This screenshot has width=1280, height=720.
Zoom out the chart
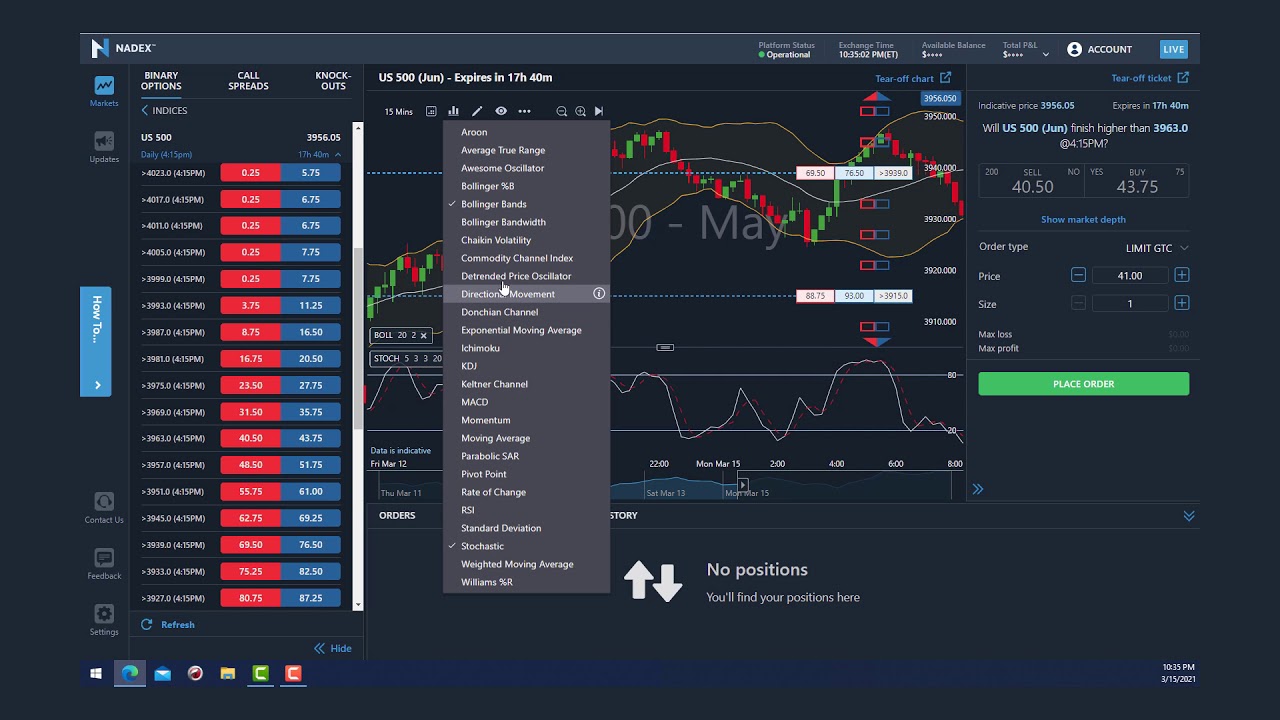(x=561, y=111)
